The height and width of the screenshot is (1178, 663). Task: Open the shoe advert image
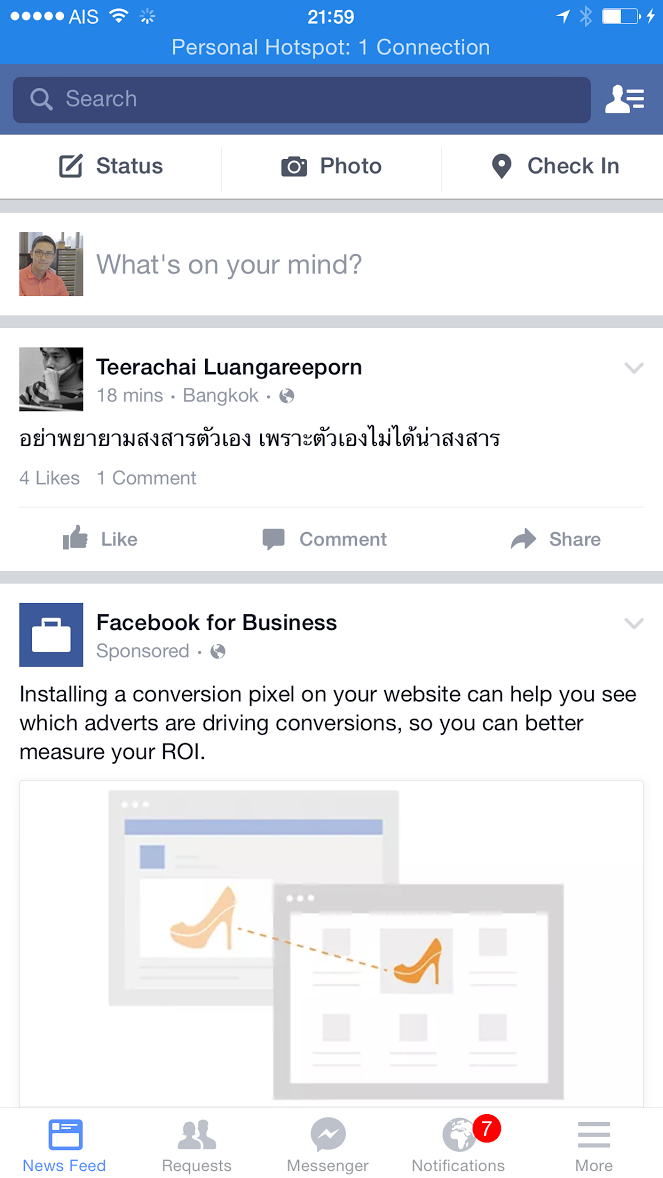332,944
